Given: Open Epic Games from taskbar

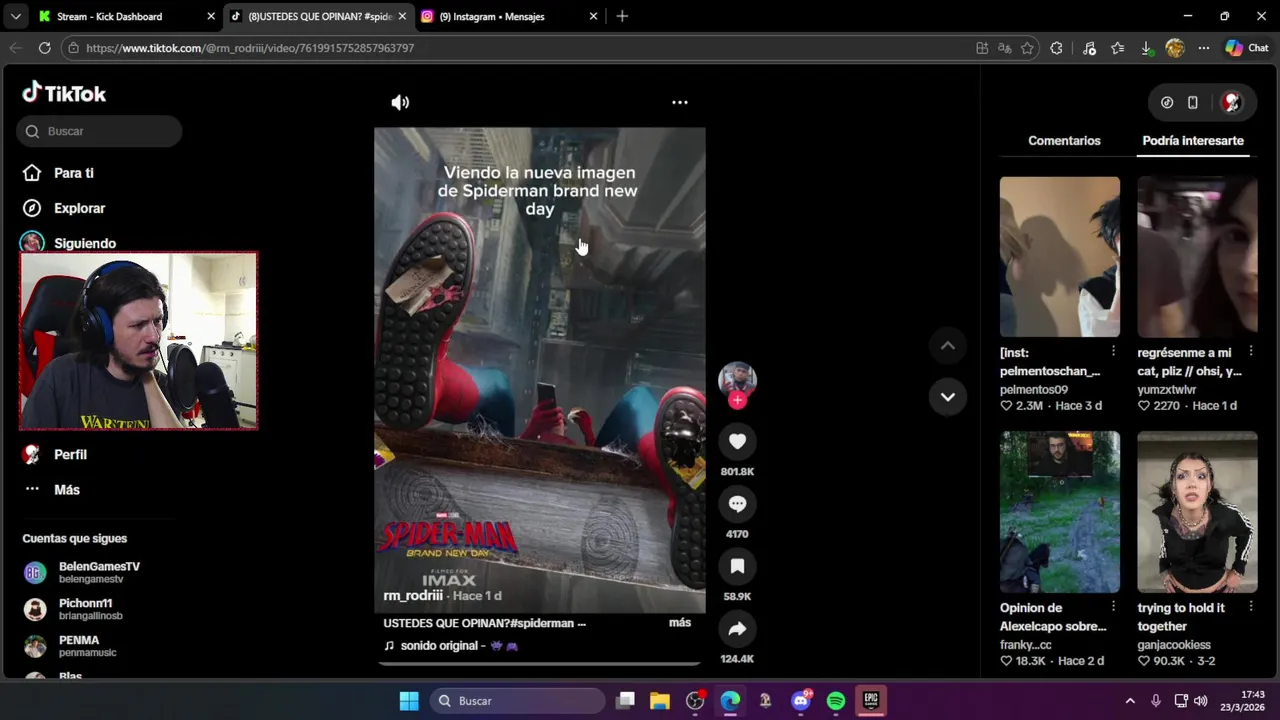Looking at the screenshot, I should pos(871,701).
